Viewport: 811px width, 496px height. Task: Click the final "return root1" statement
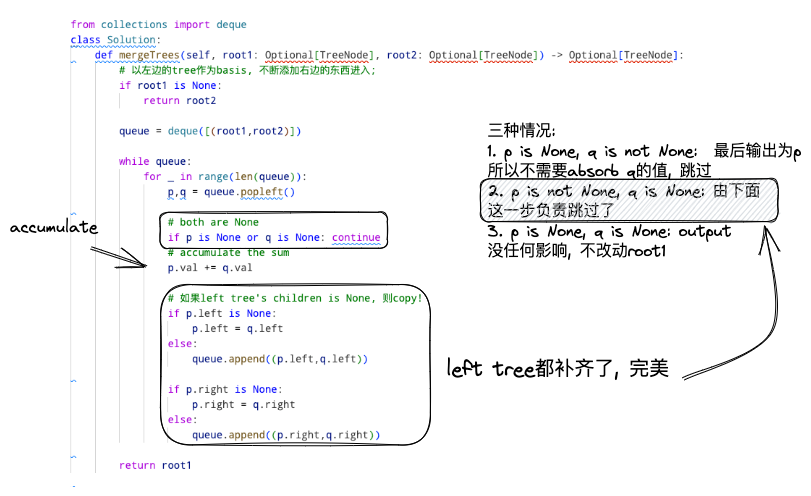[x=154, y=466]
